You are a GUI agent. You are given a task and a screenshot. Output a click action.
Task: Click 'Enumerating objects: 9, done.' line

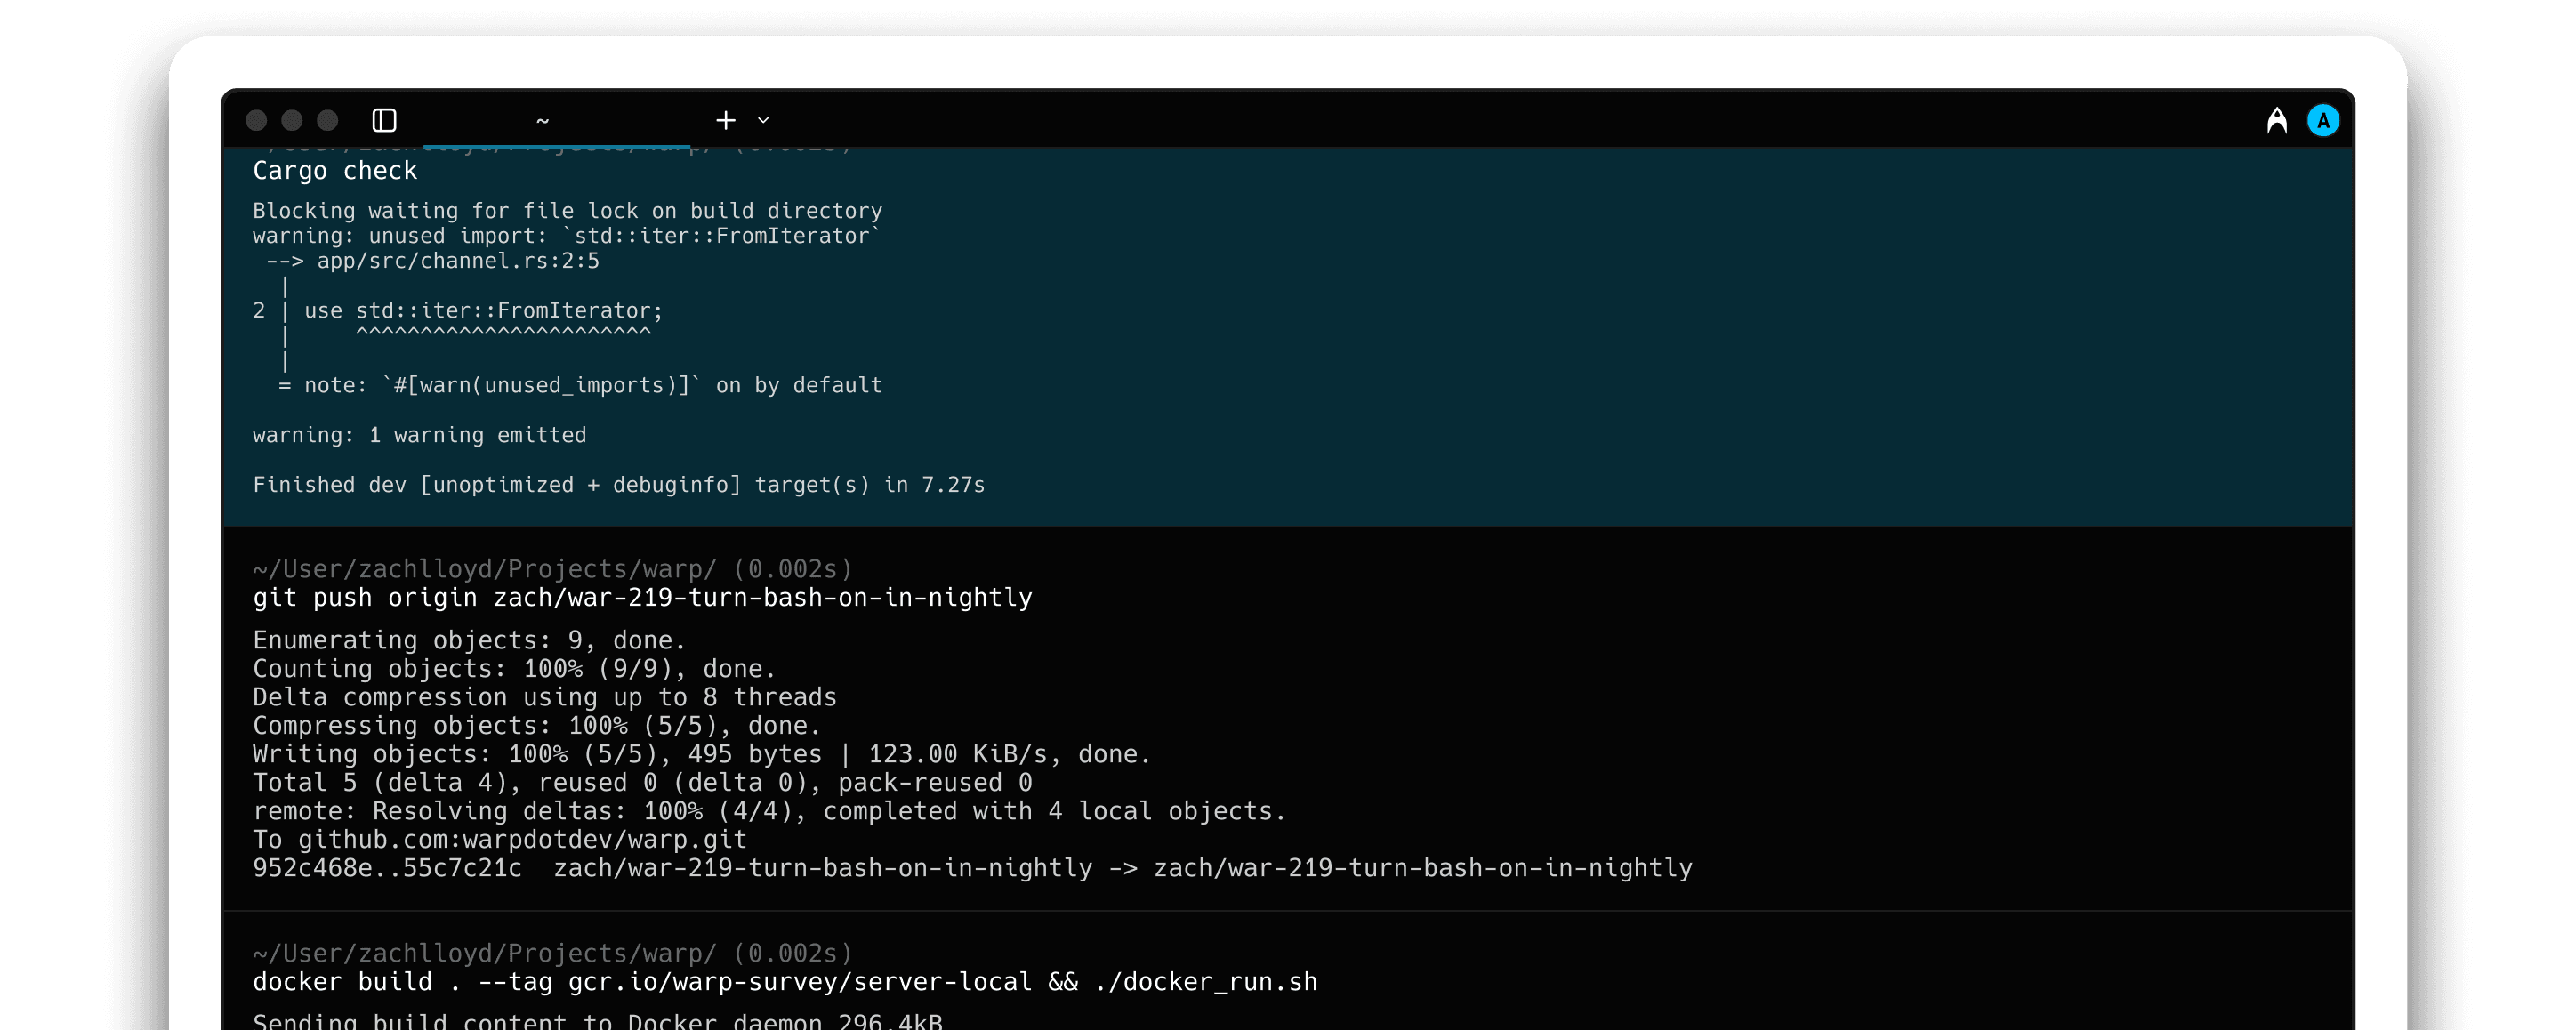[469, 640]
